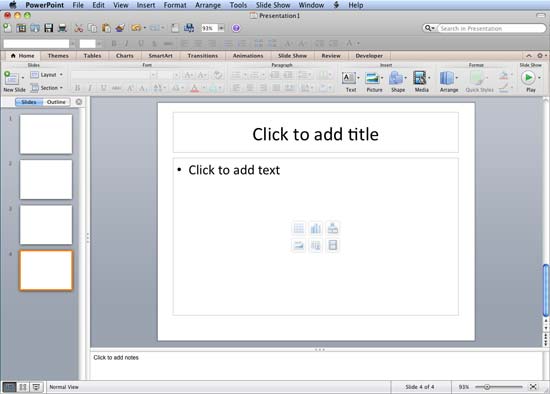Click the 'Click to add title' placeholder
This screenshot has width=550, height=394.
(315, 133)
